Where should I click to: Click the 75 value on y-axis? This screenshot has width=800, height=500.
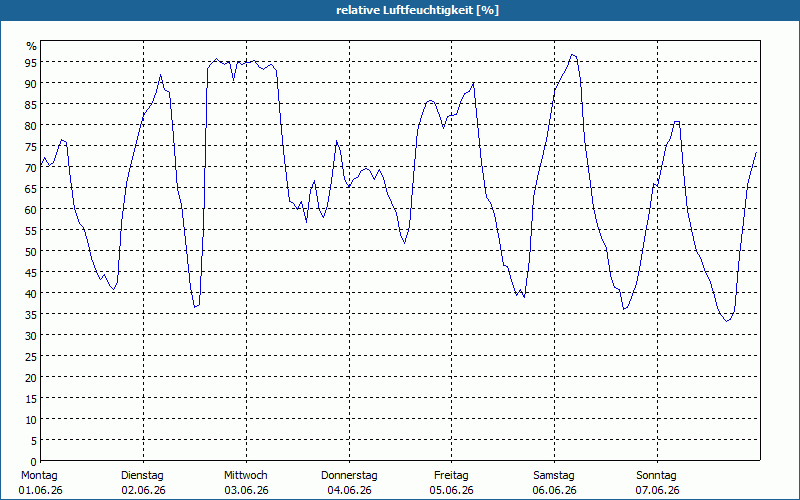point(31,146)
